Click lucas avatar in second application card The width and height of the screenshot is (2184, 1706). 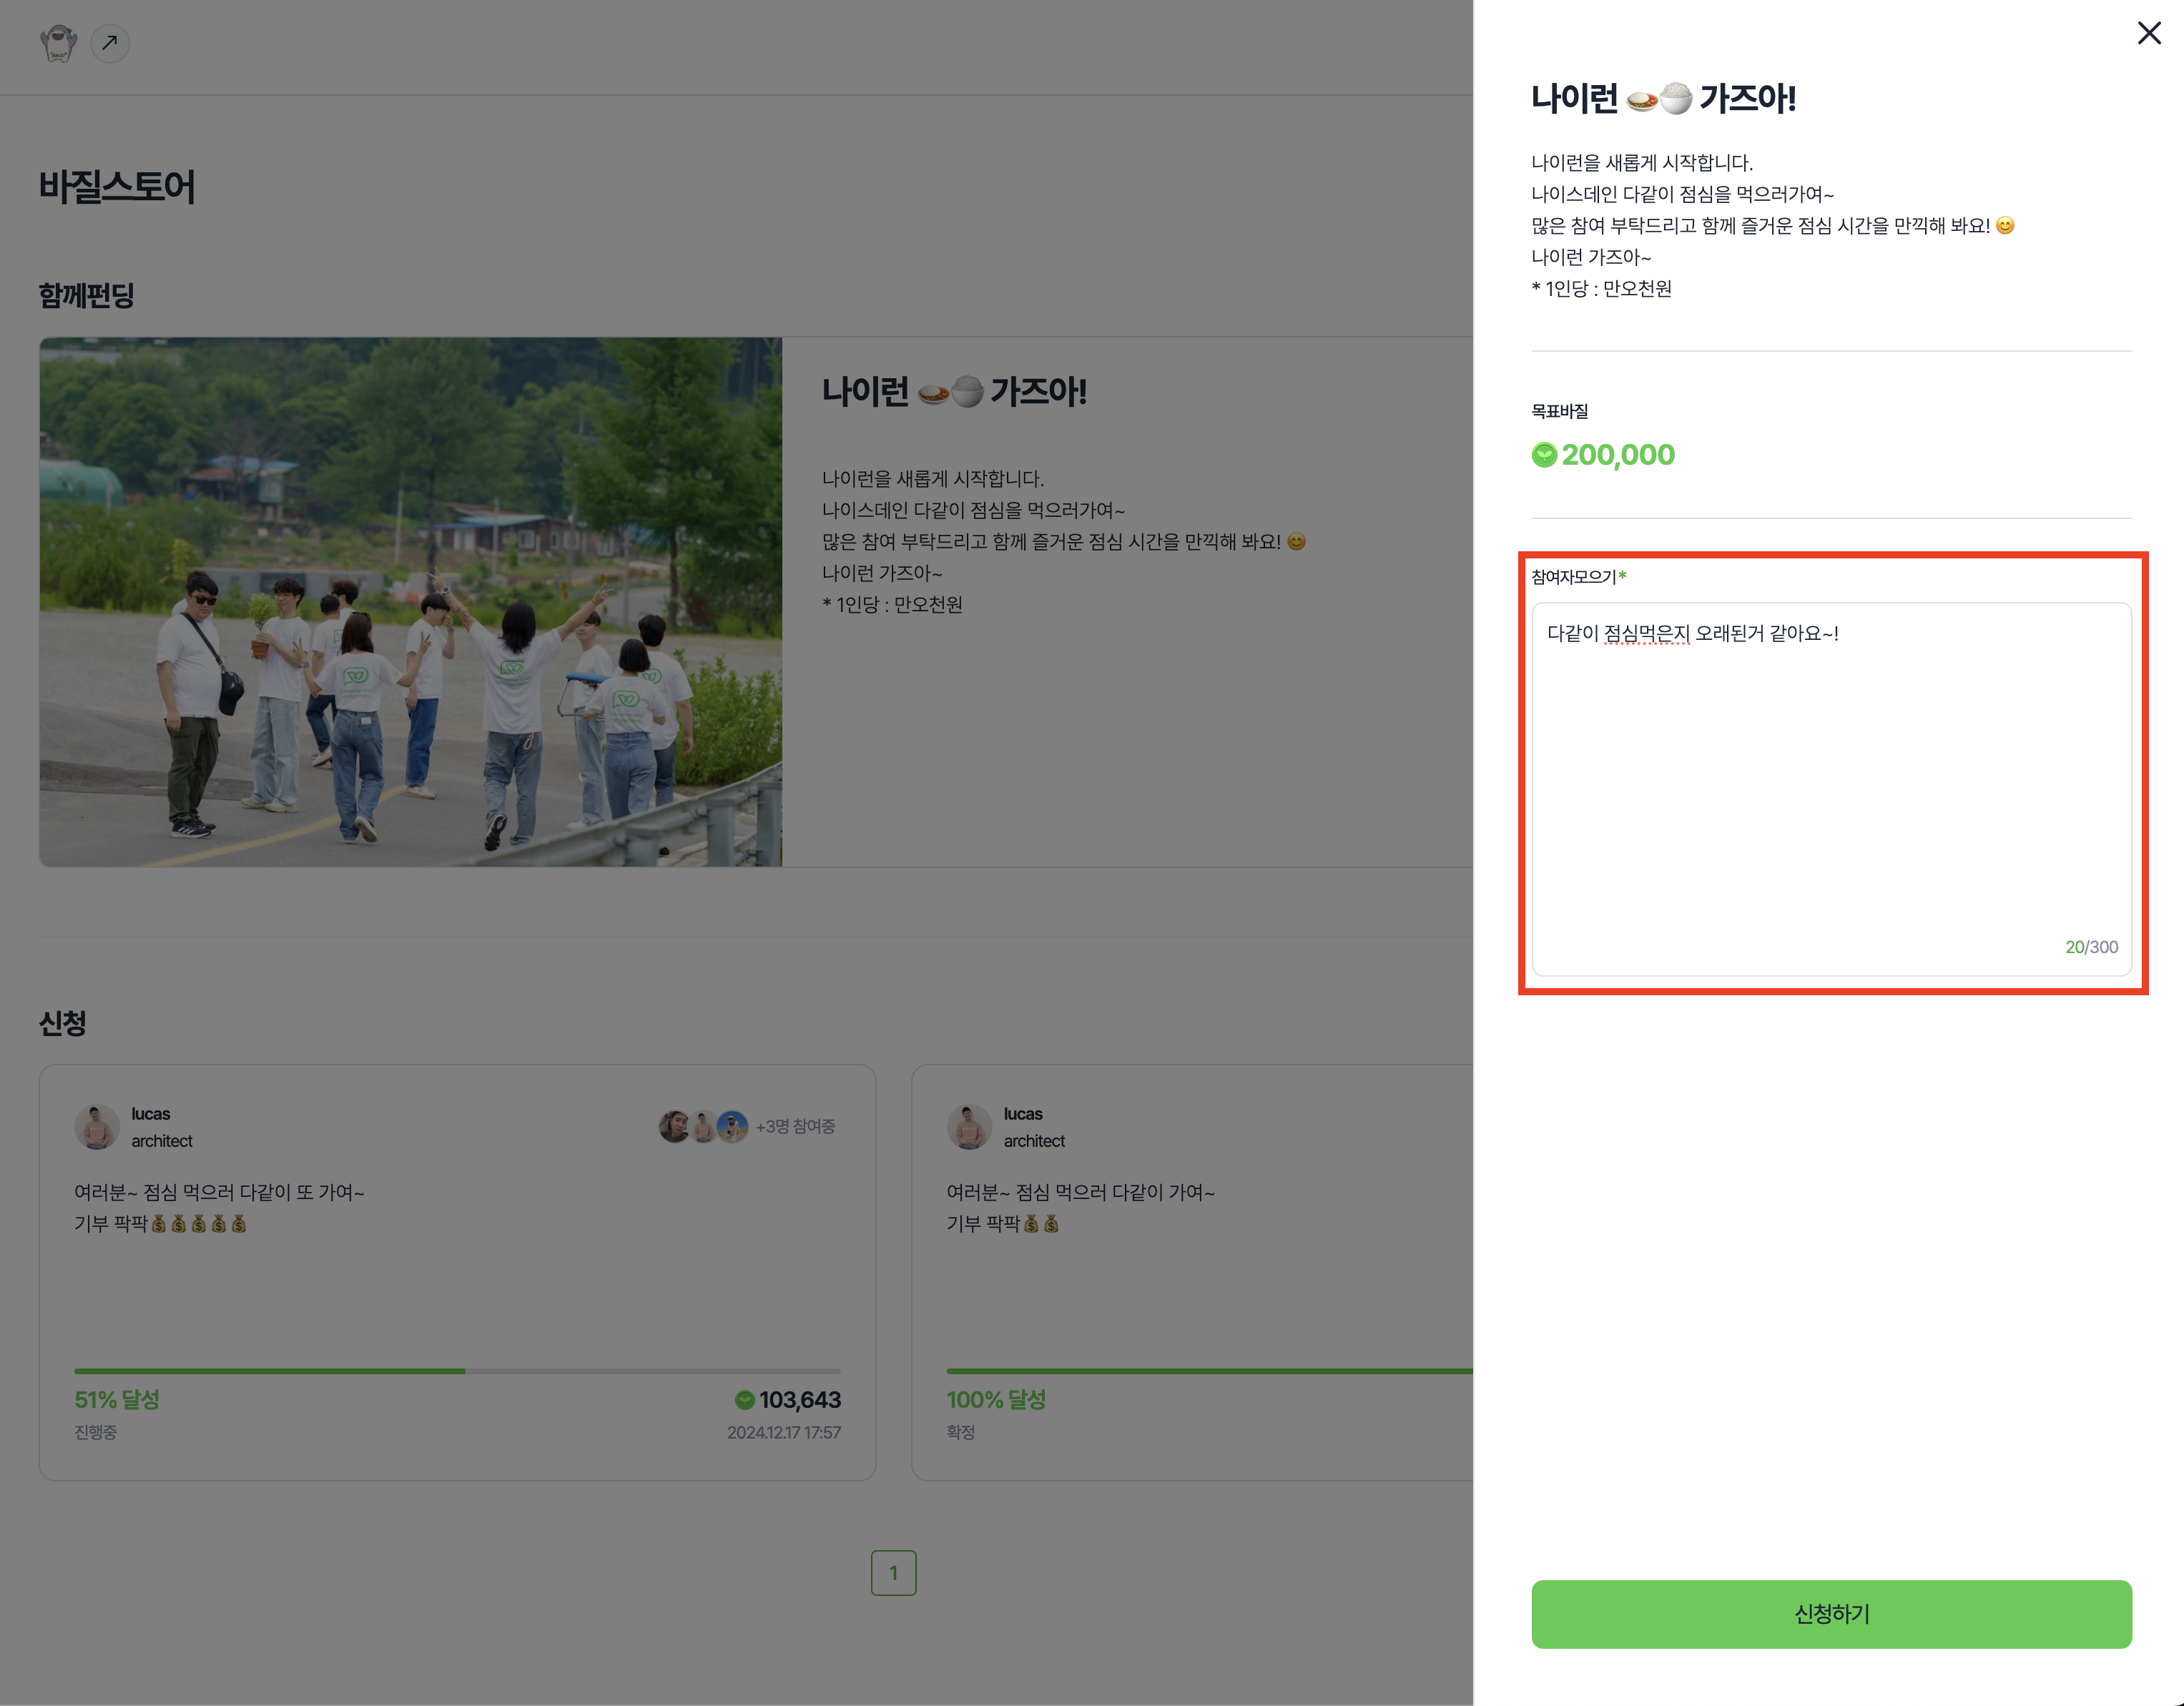click(969, 1127)
